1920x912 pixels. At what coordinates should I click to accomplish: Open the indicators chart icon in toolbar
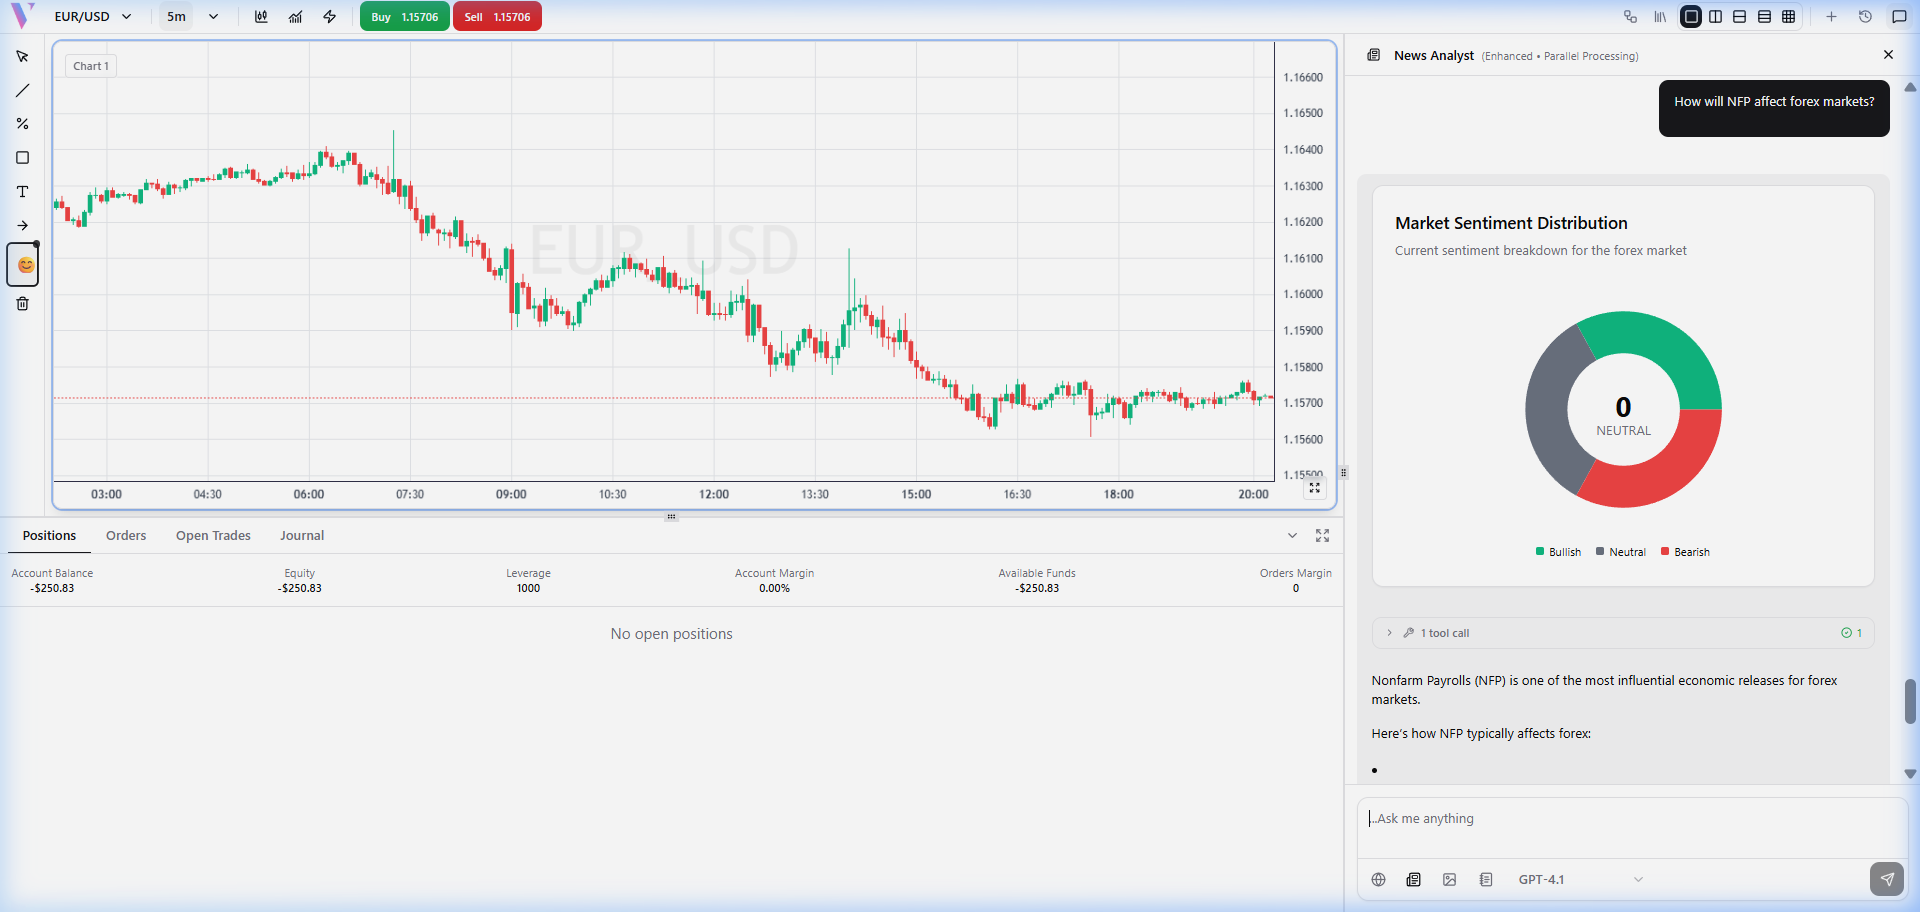pyautogui.click(x=295, y=17)
